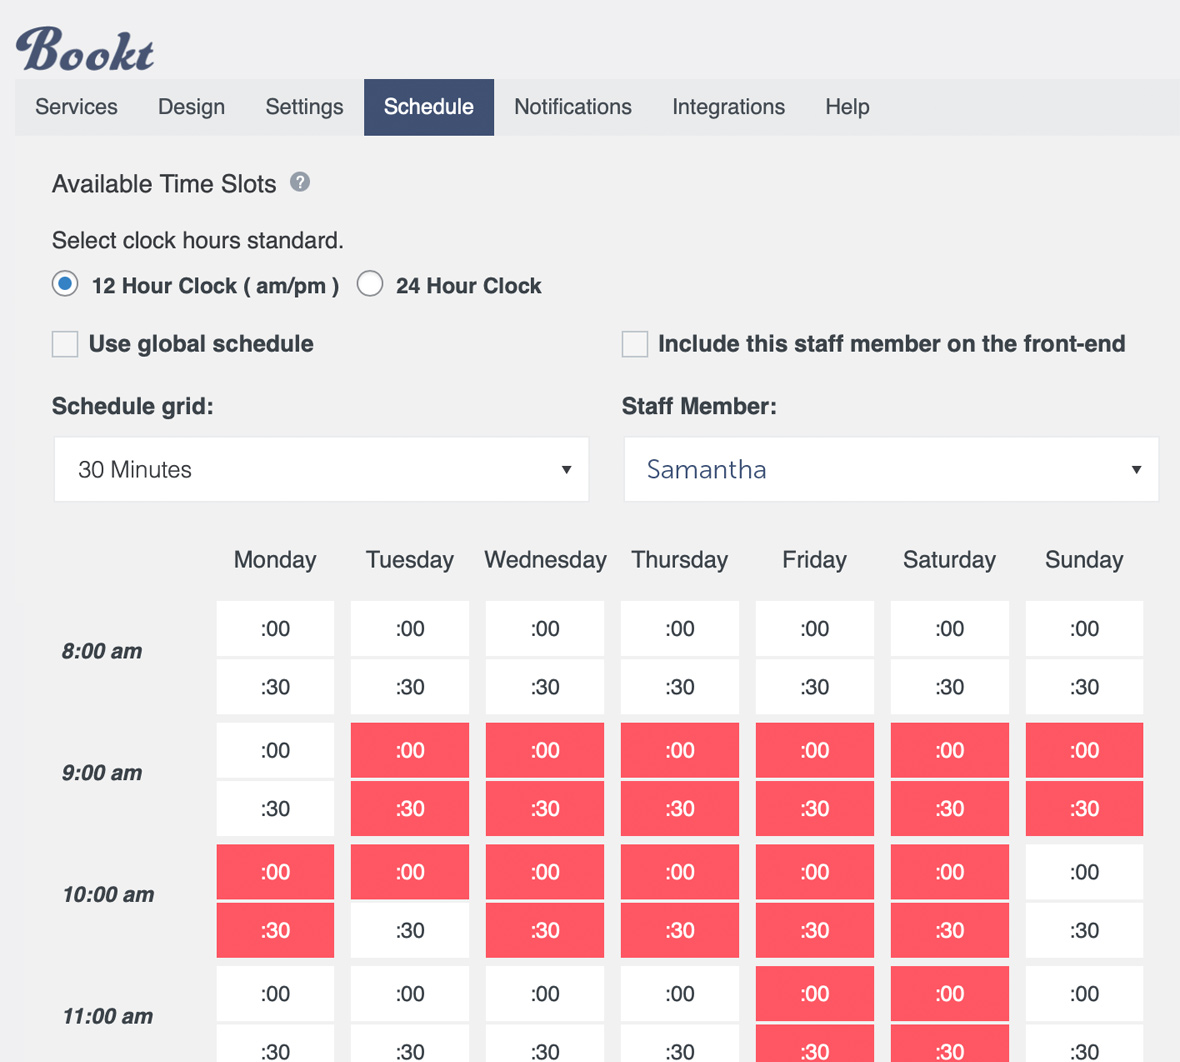Switch to the Services tab
1180x1062 pixels.
(76, 107)
